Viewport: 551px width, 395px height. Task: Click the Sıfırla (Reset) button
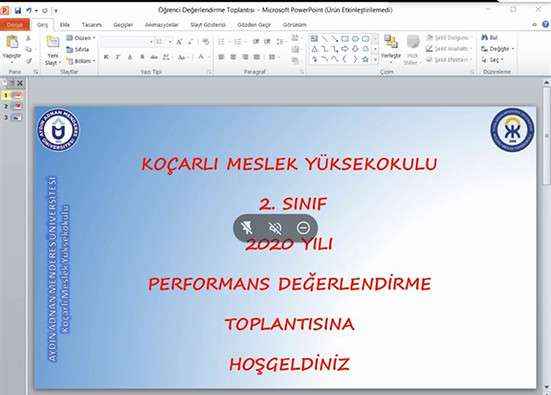click(x=78, y=50)
